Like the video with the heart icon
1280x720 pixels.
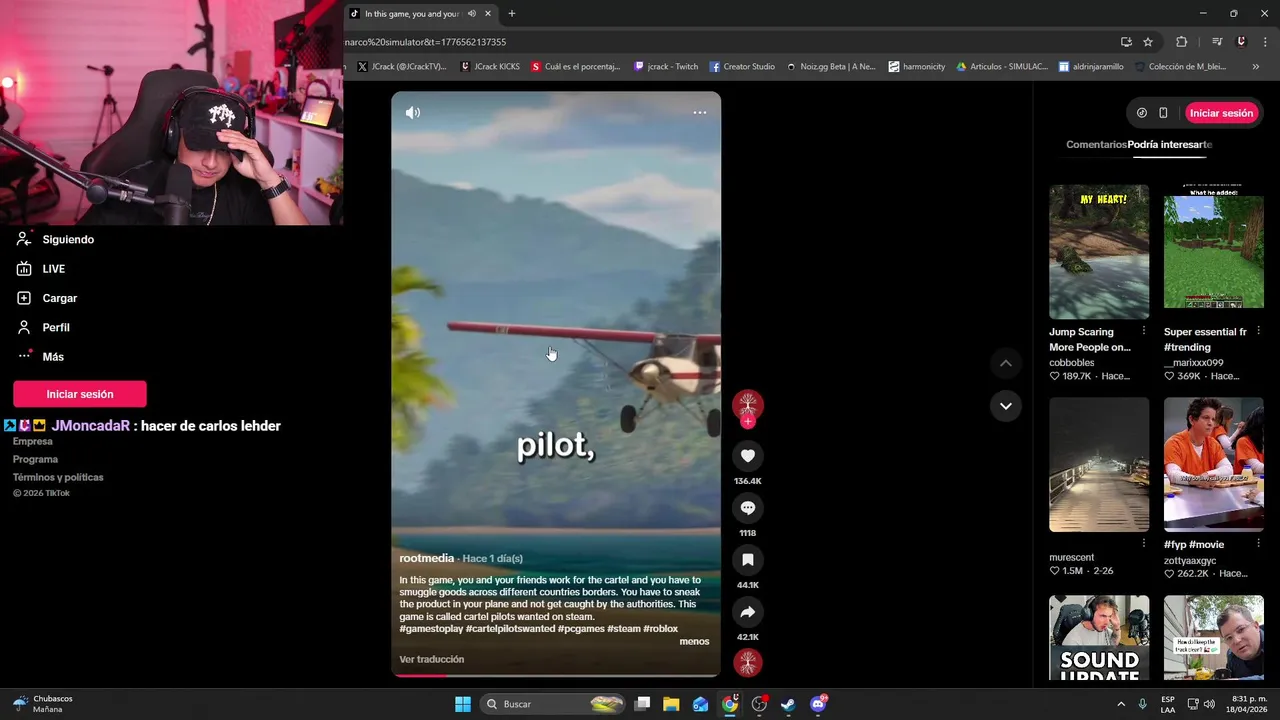pos(747,456)
